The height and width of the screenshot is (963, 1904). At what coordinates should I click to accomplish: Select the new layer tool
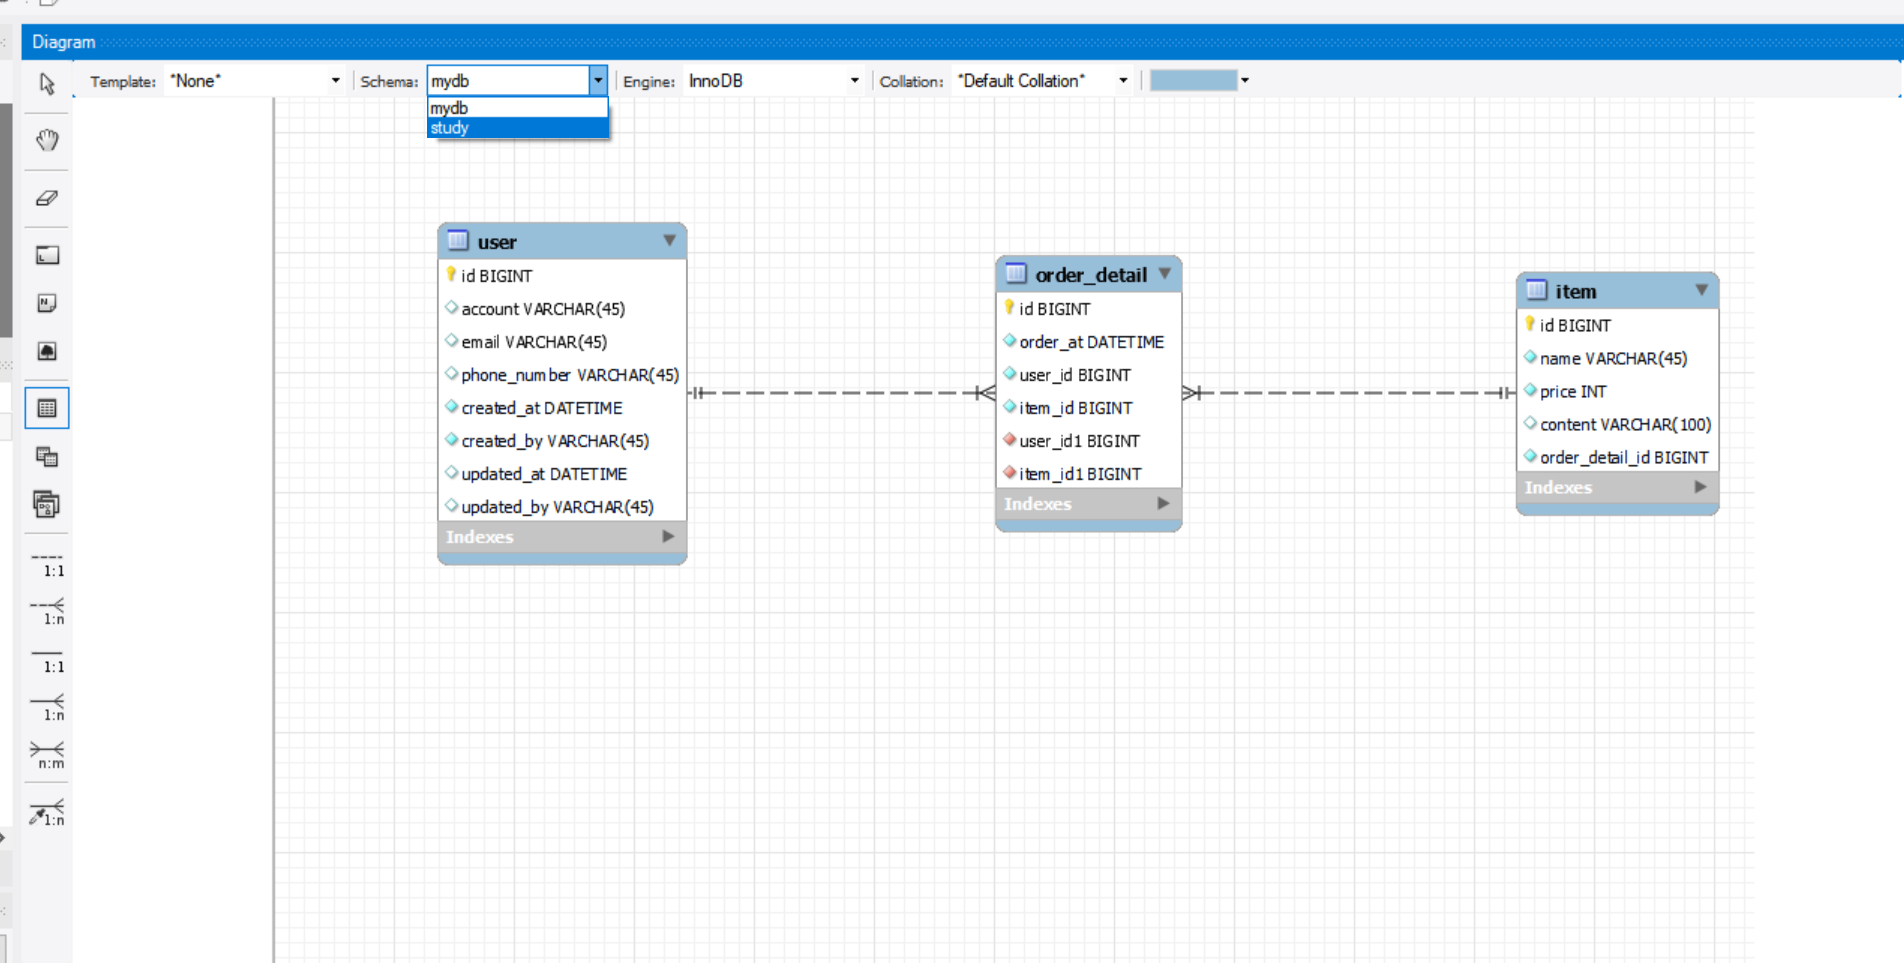[46, 254]
